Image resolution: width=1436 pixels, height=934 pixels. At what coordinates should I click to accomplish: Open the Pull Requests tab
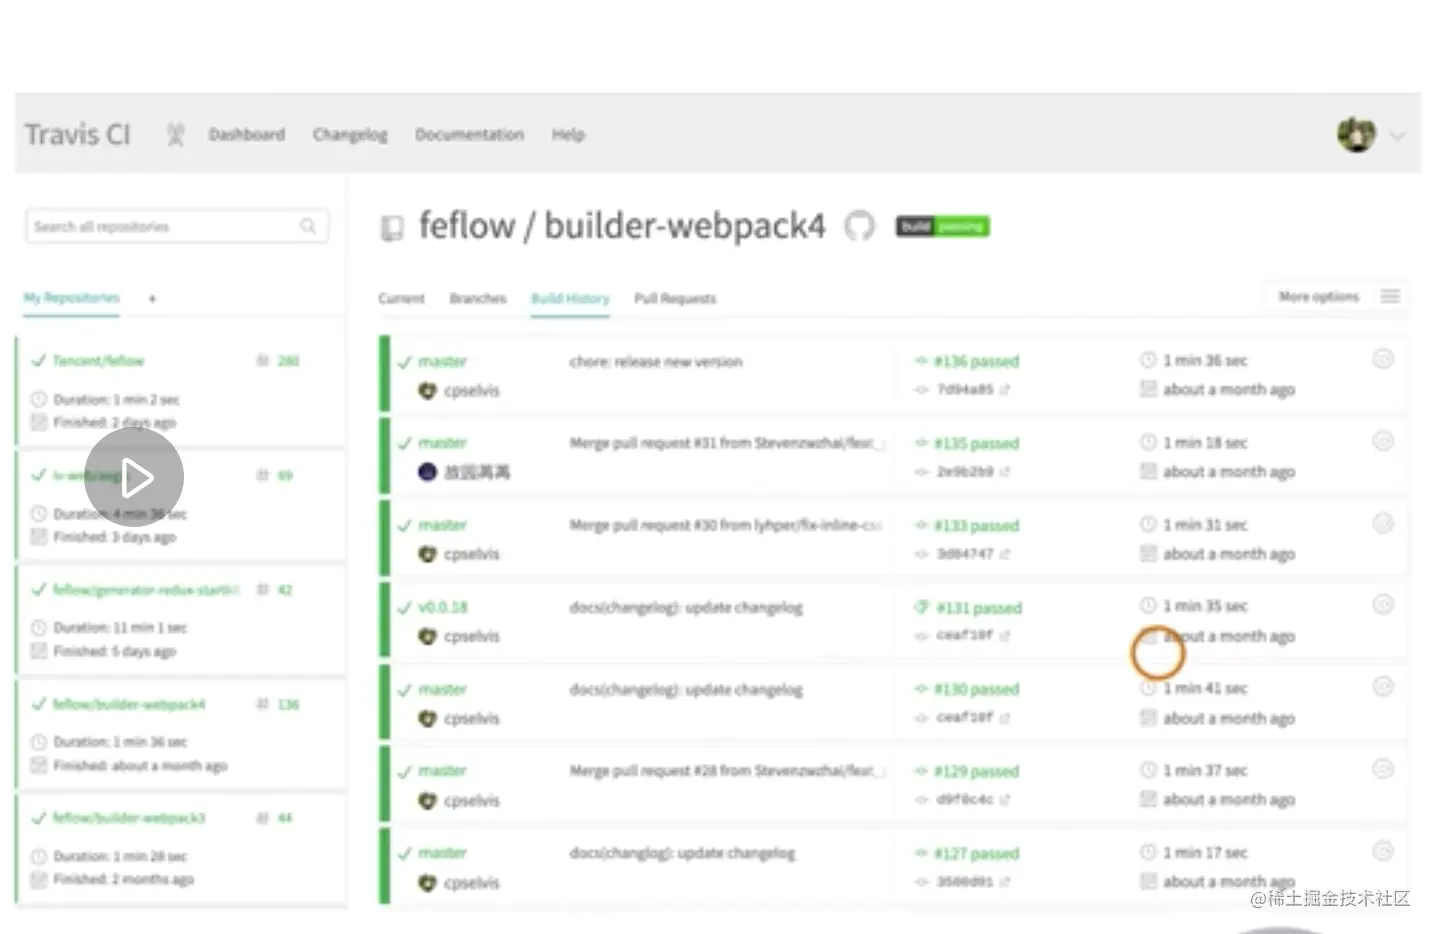(x=675, y=298)
